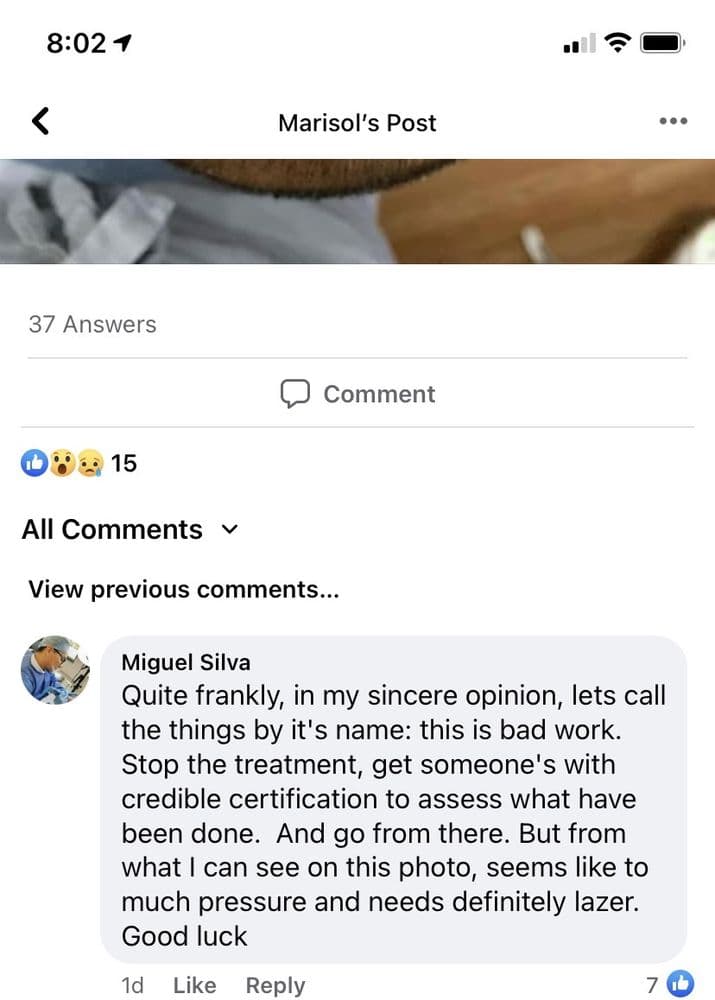This screenshot has width=715, height=1000.
Task: Tap the Wow reaction emoji
Action: pos(63,463)
